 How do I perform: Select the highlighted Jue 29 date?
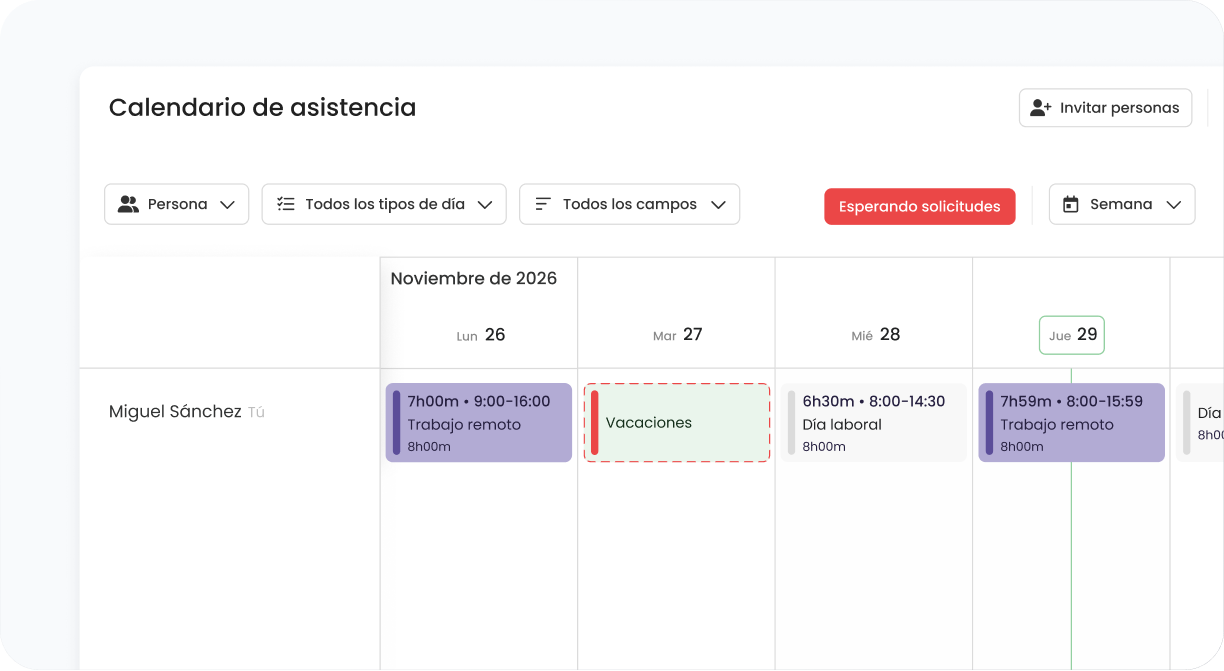click(x=1072, y=335)
